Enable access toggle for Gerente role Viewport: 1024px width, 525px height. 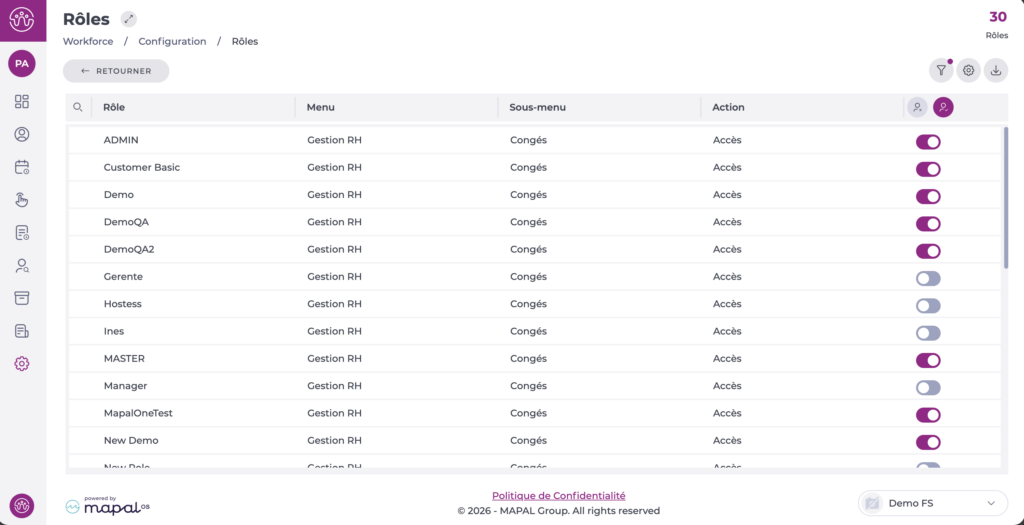tap(928, 278)
